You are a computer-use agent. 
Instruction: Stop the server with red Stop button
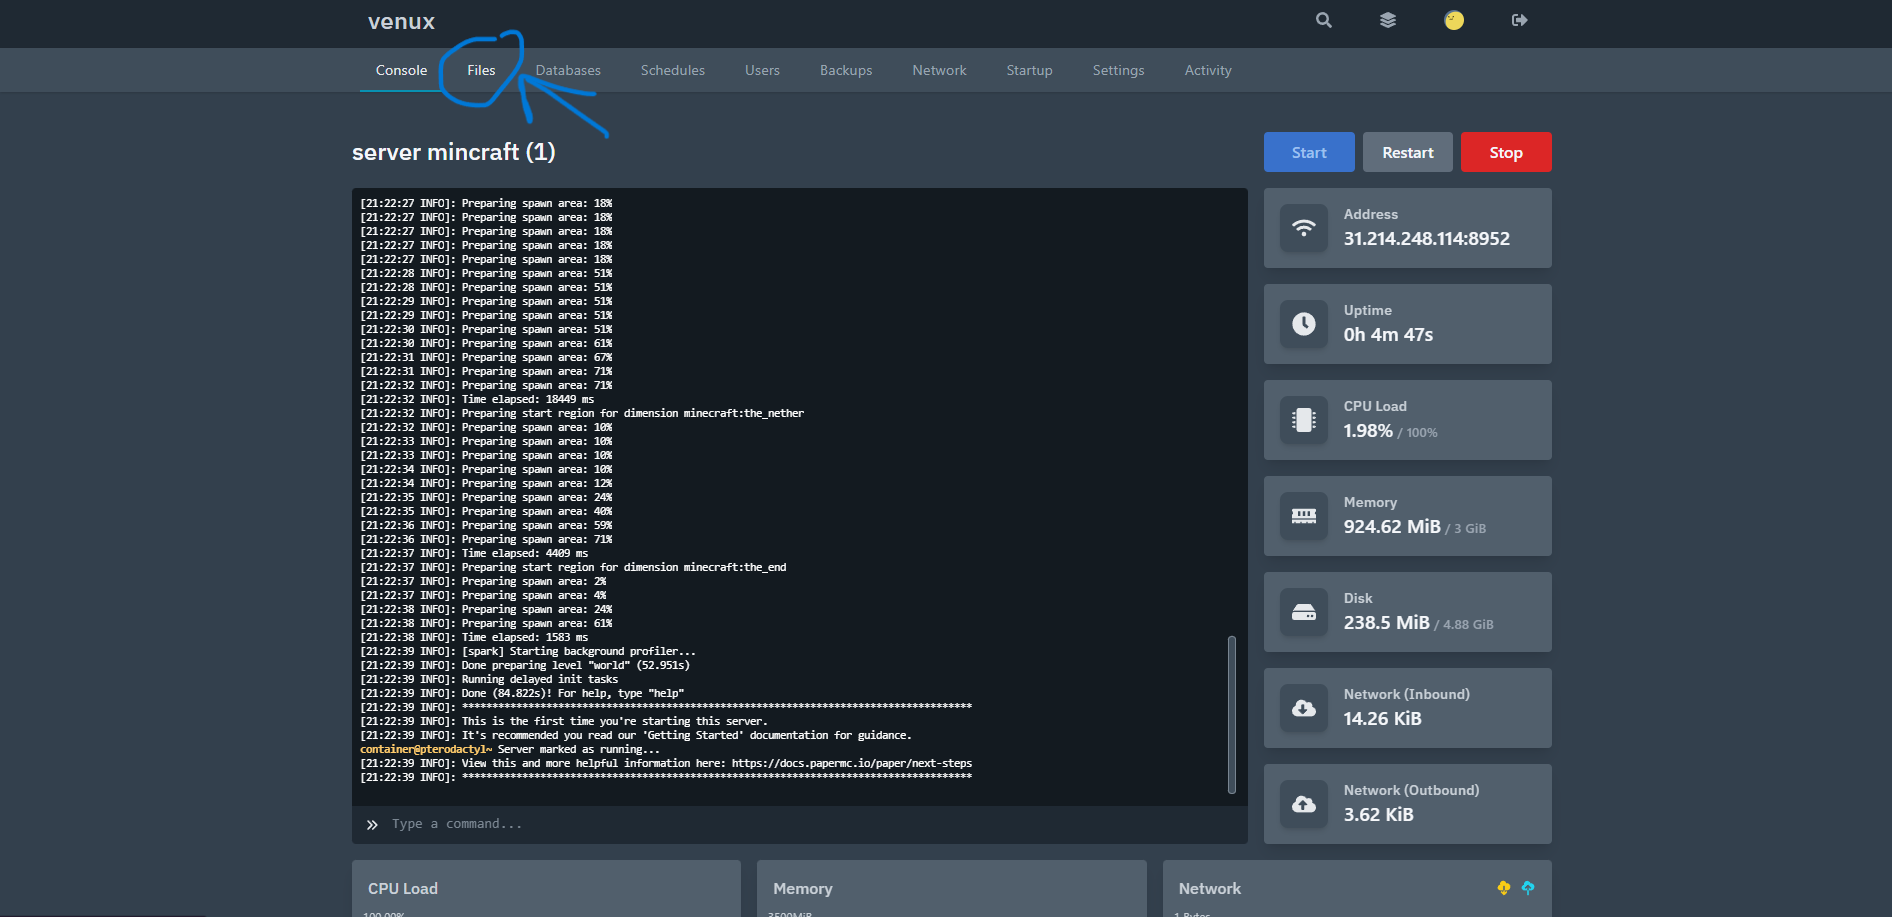(1505, 153)
